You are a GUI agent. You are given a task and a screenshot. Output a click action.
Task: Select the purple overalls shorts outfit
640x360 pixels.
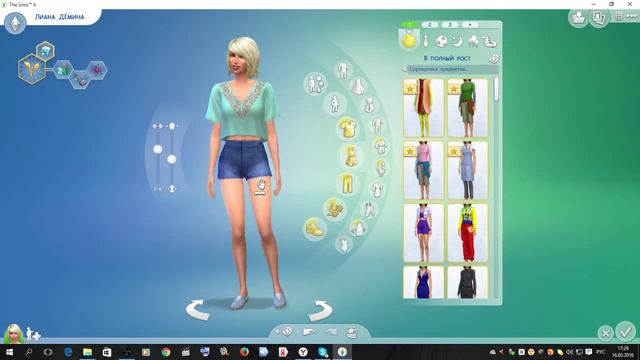pos(423,233)
